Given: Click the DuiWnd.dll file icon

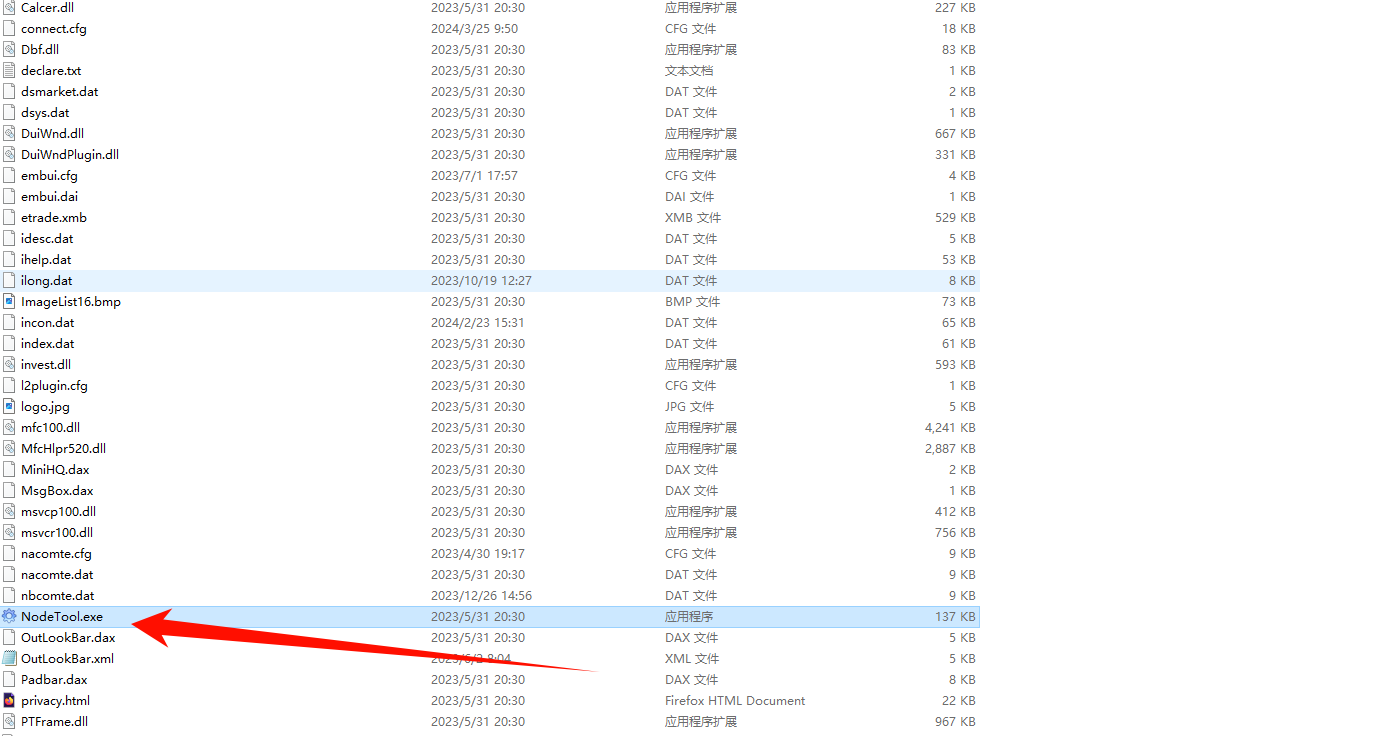Looking at the screenshot, I should coord(9,134).
